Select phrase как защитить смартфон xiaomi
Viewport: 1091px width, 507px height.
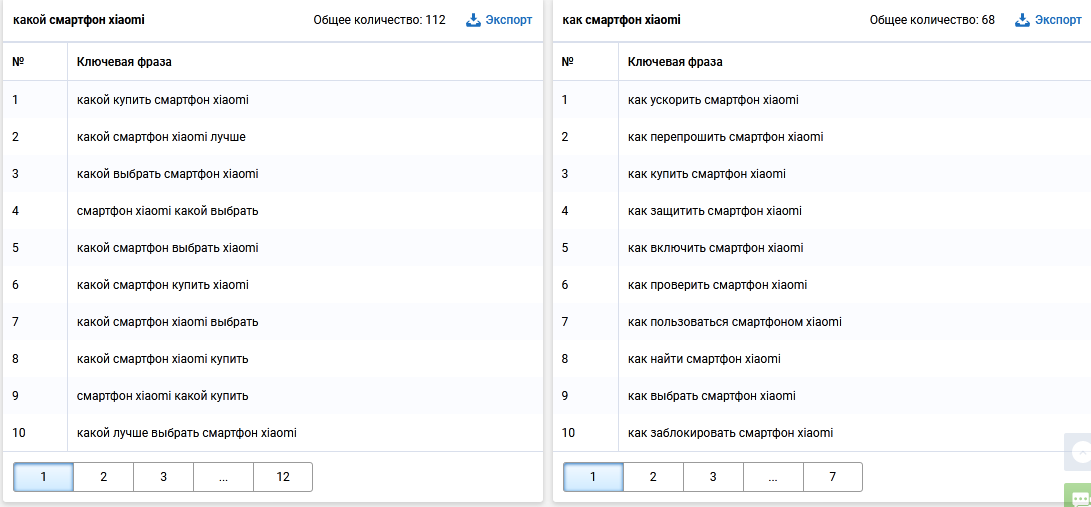(x=715, y=211)
